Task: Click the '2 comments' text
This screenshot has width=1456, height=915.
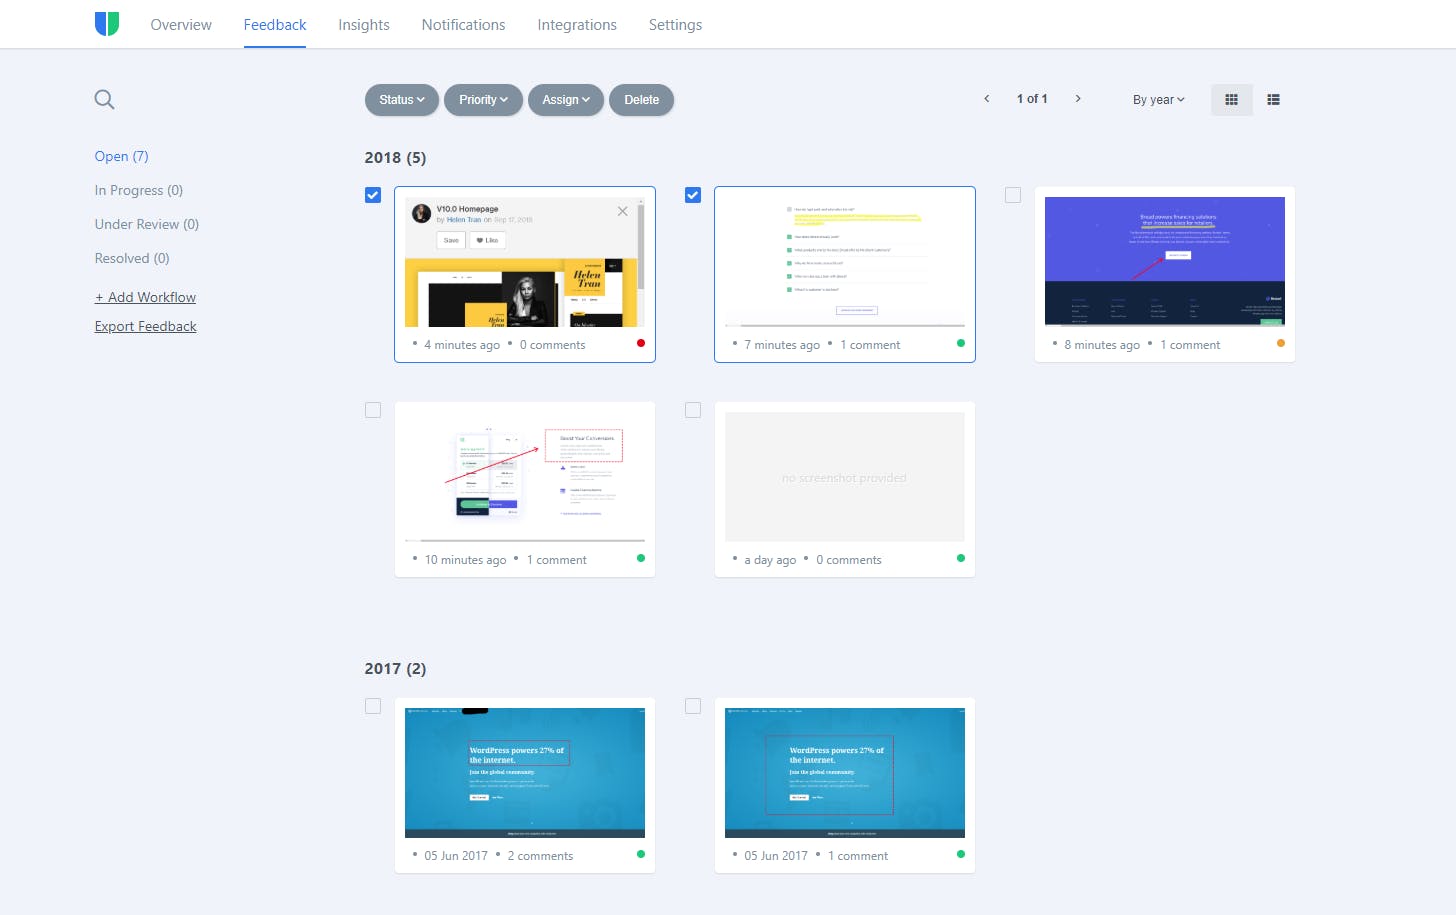Action: (x=540, y=856)
